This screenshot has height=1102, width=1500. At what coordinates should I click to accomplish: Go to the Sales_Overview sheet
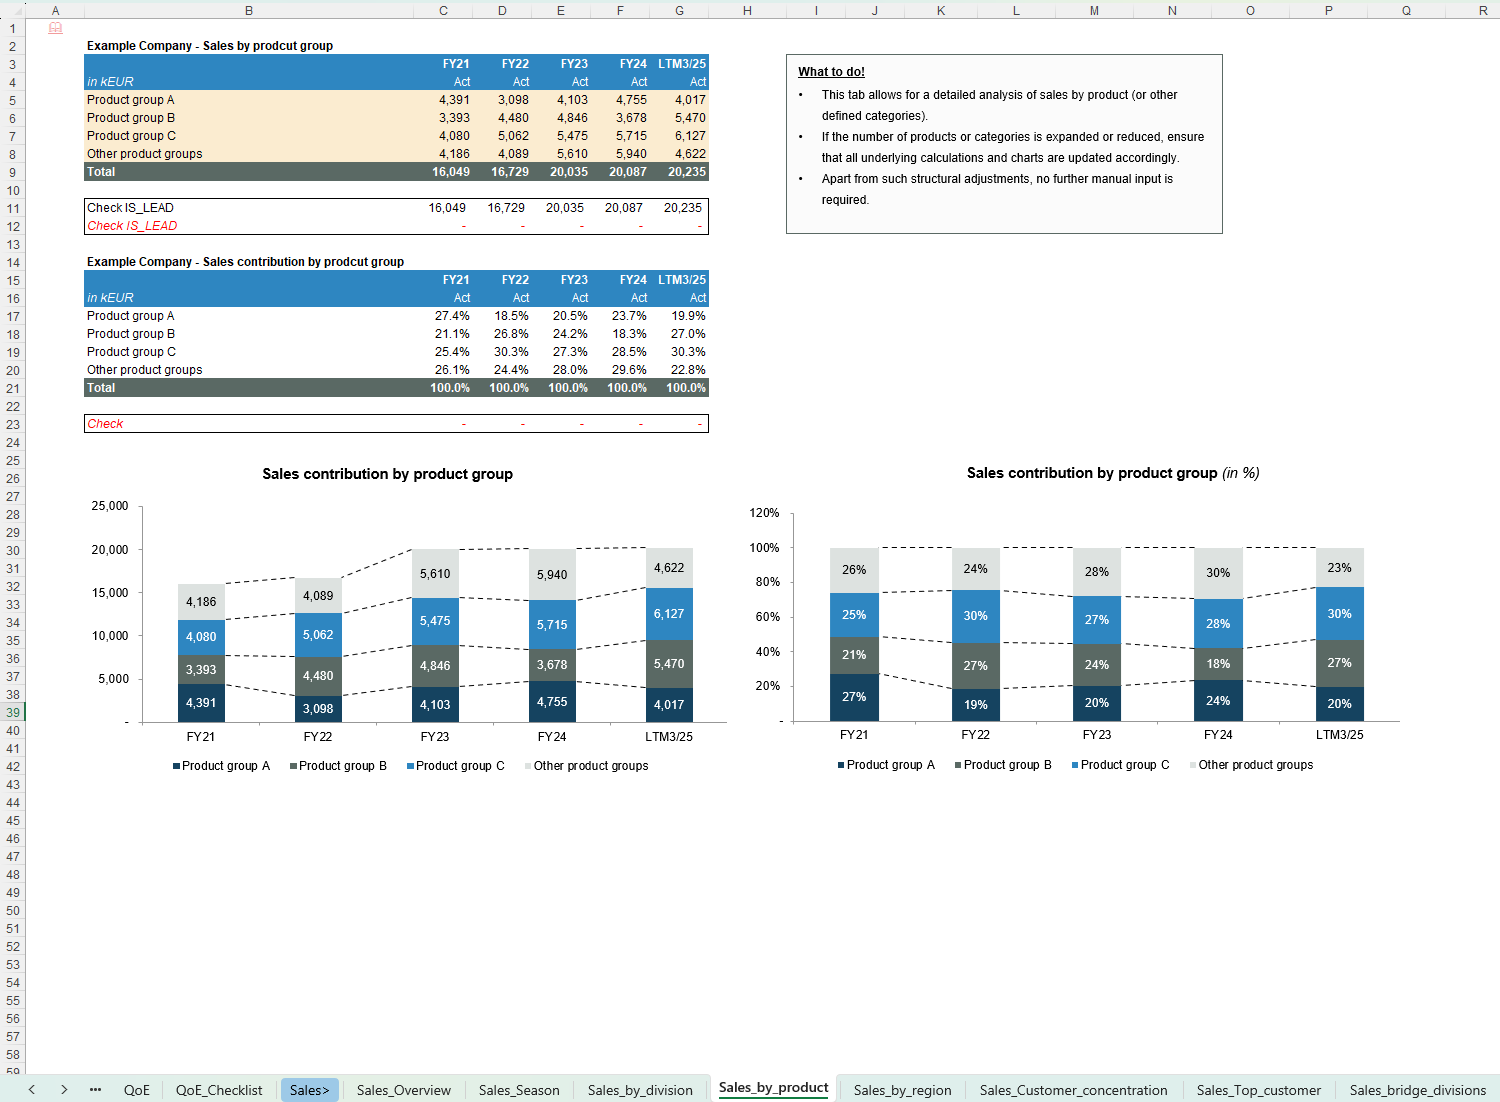pos(403,1090)
